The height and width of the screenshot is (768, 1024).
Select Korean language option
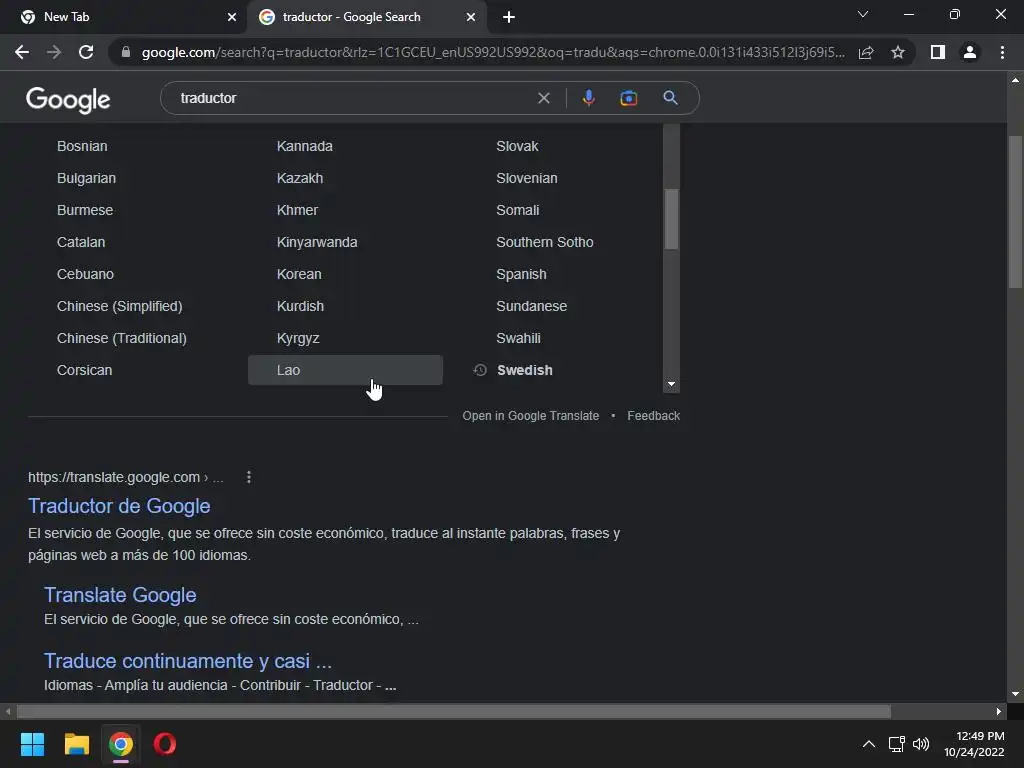[299, 274]
